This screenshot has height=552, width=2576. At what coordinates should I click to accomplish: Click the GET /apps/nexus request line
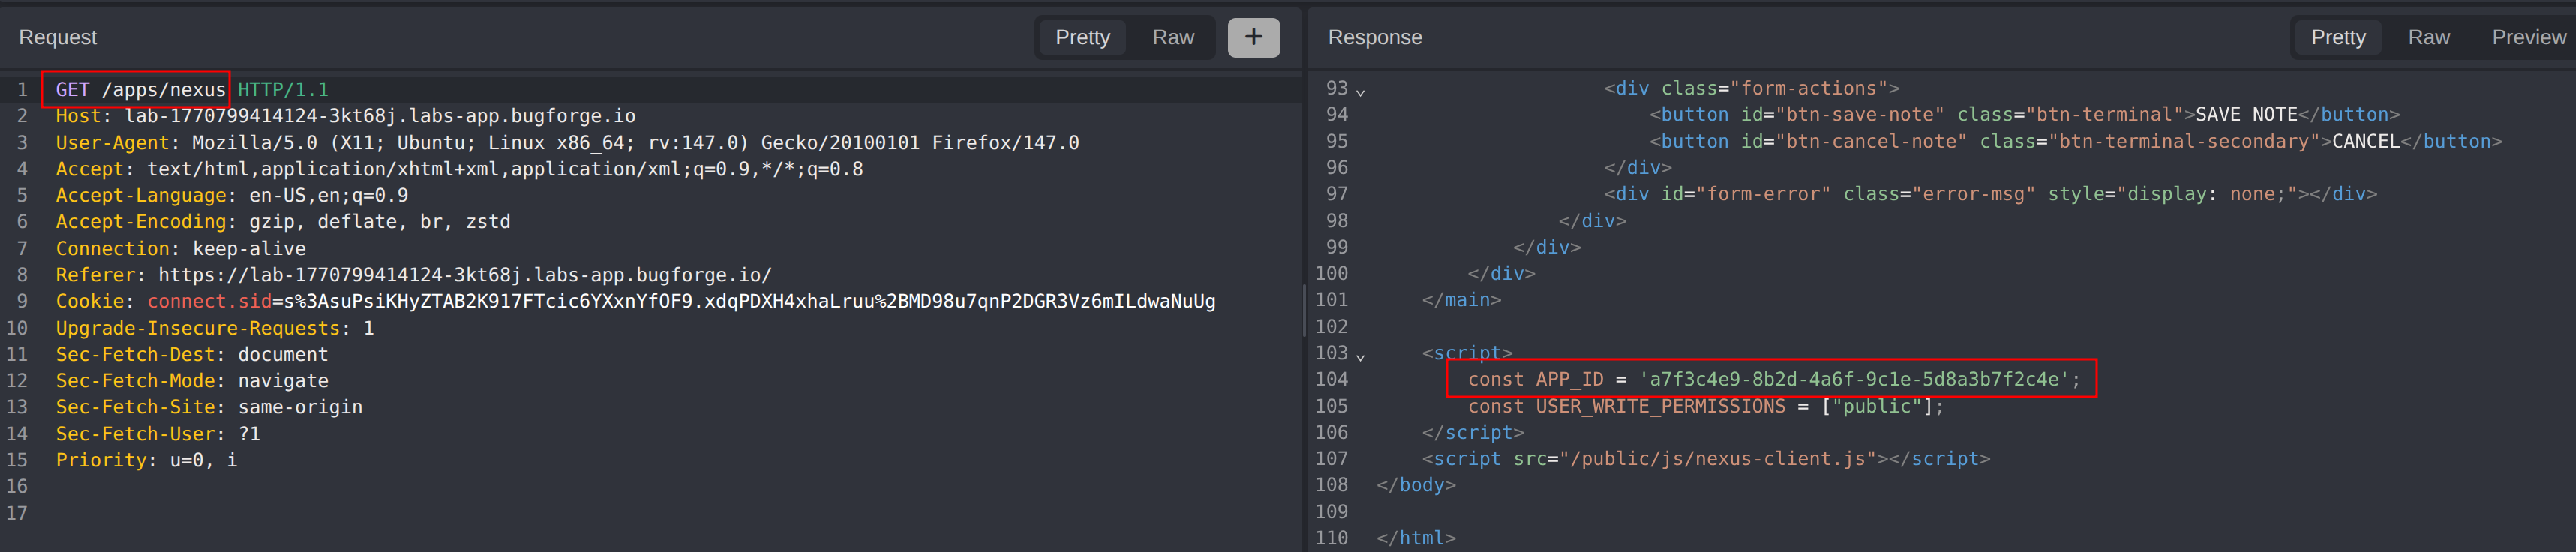pyautogui.click(x=140, y=90)
